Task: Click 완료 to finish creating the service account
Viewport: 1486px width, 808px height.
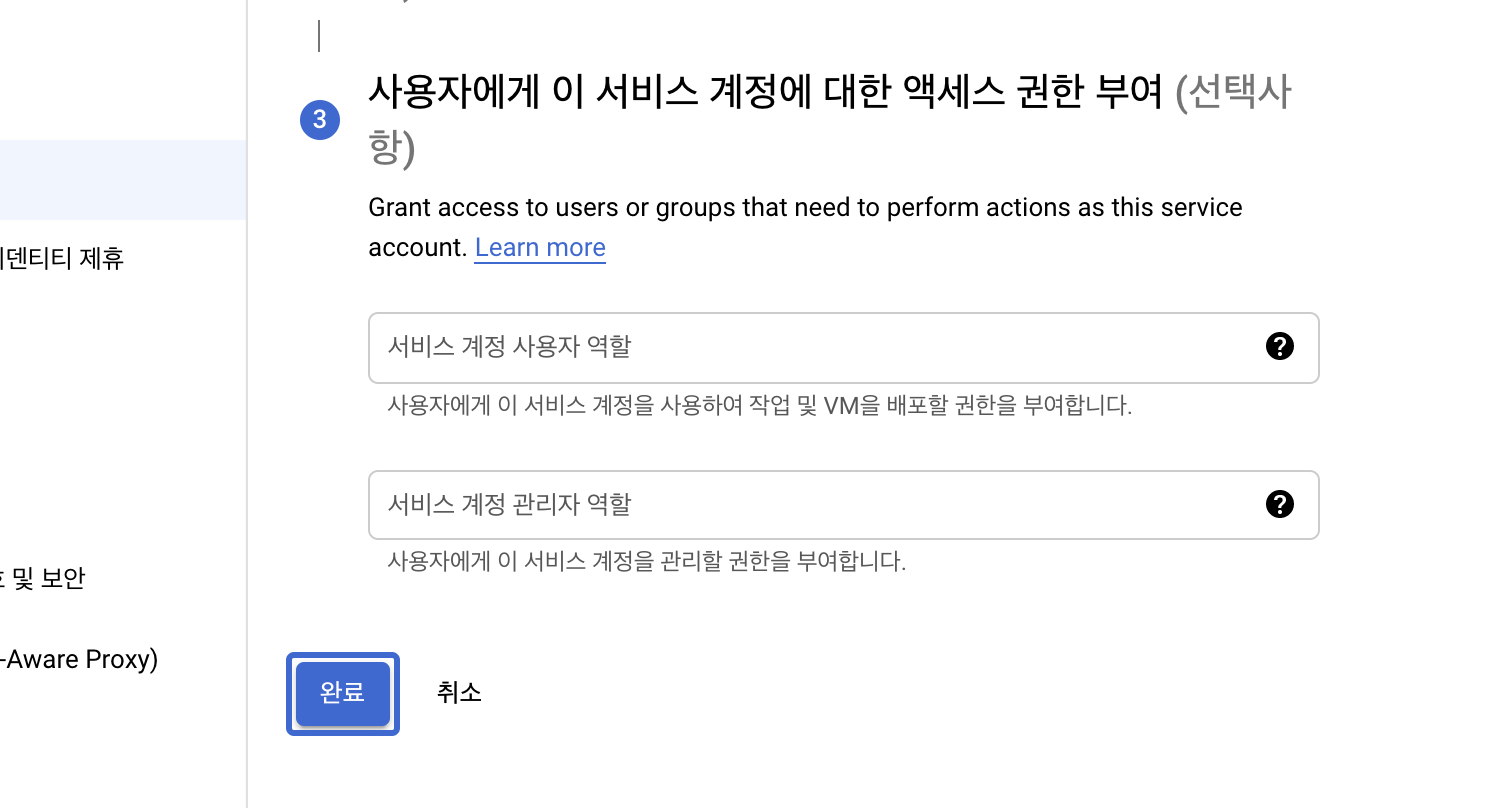Action: click(x=342, y=693)
